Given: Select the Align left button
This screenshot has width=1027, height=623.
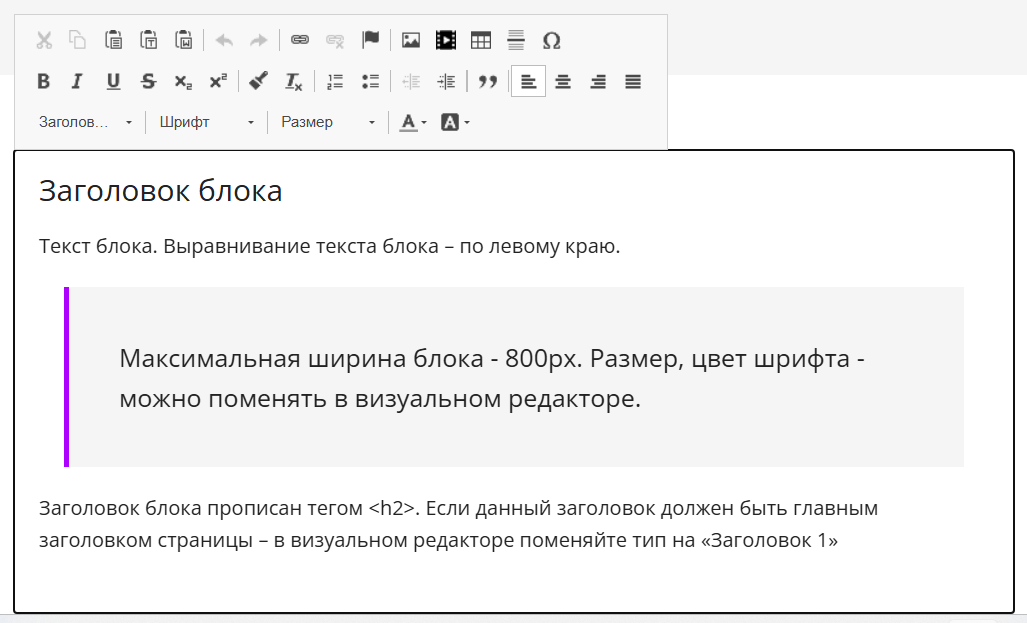Looking at the screenshot, I should coord(528,81).
